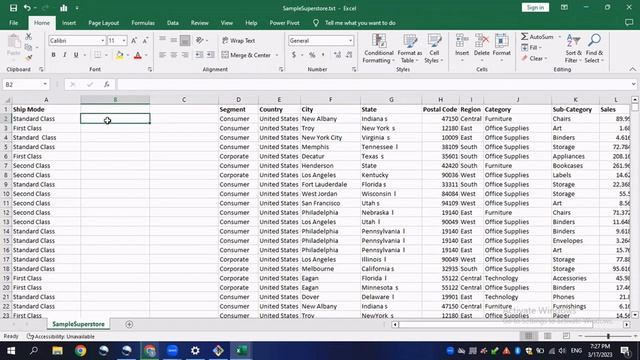Increase font size with the larger A
The image size is (640, 360).
pos(134,40)
